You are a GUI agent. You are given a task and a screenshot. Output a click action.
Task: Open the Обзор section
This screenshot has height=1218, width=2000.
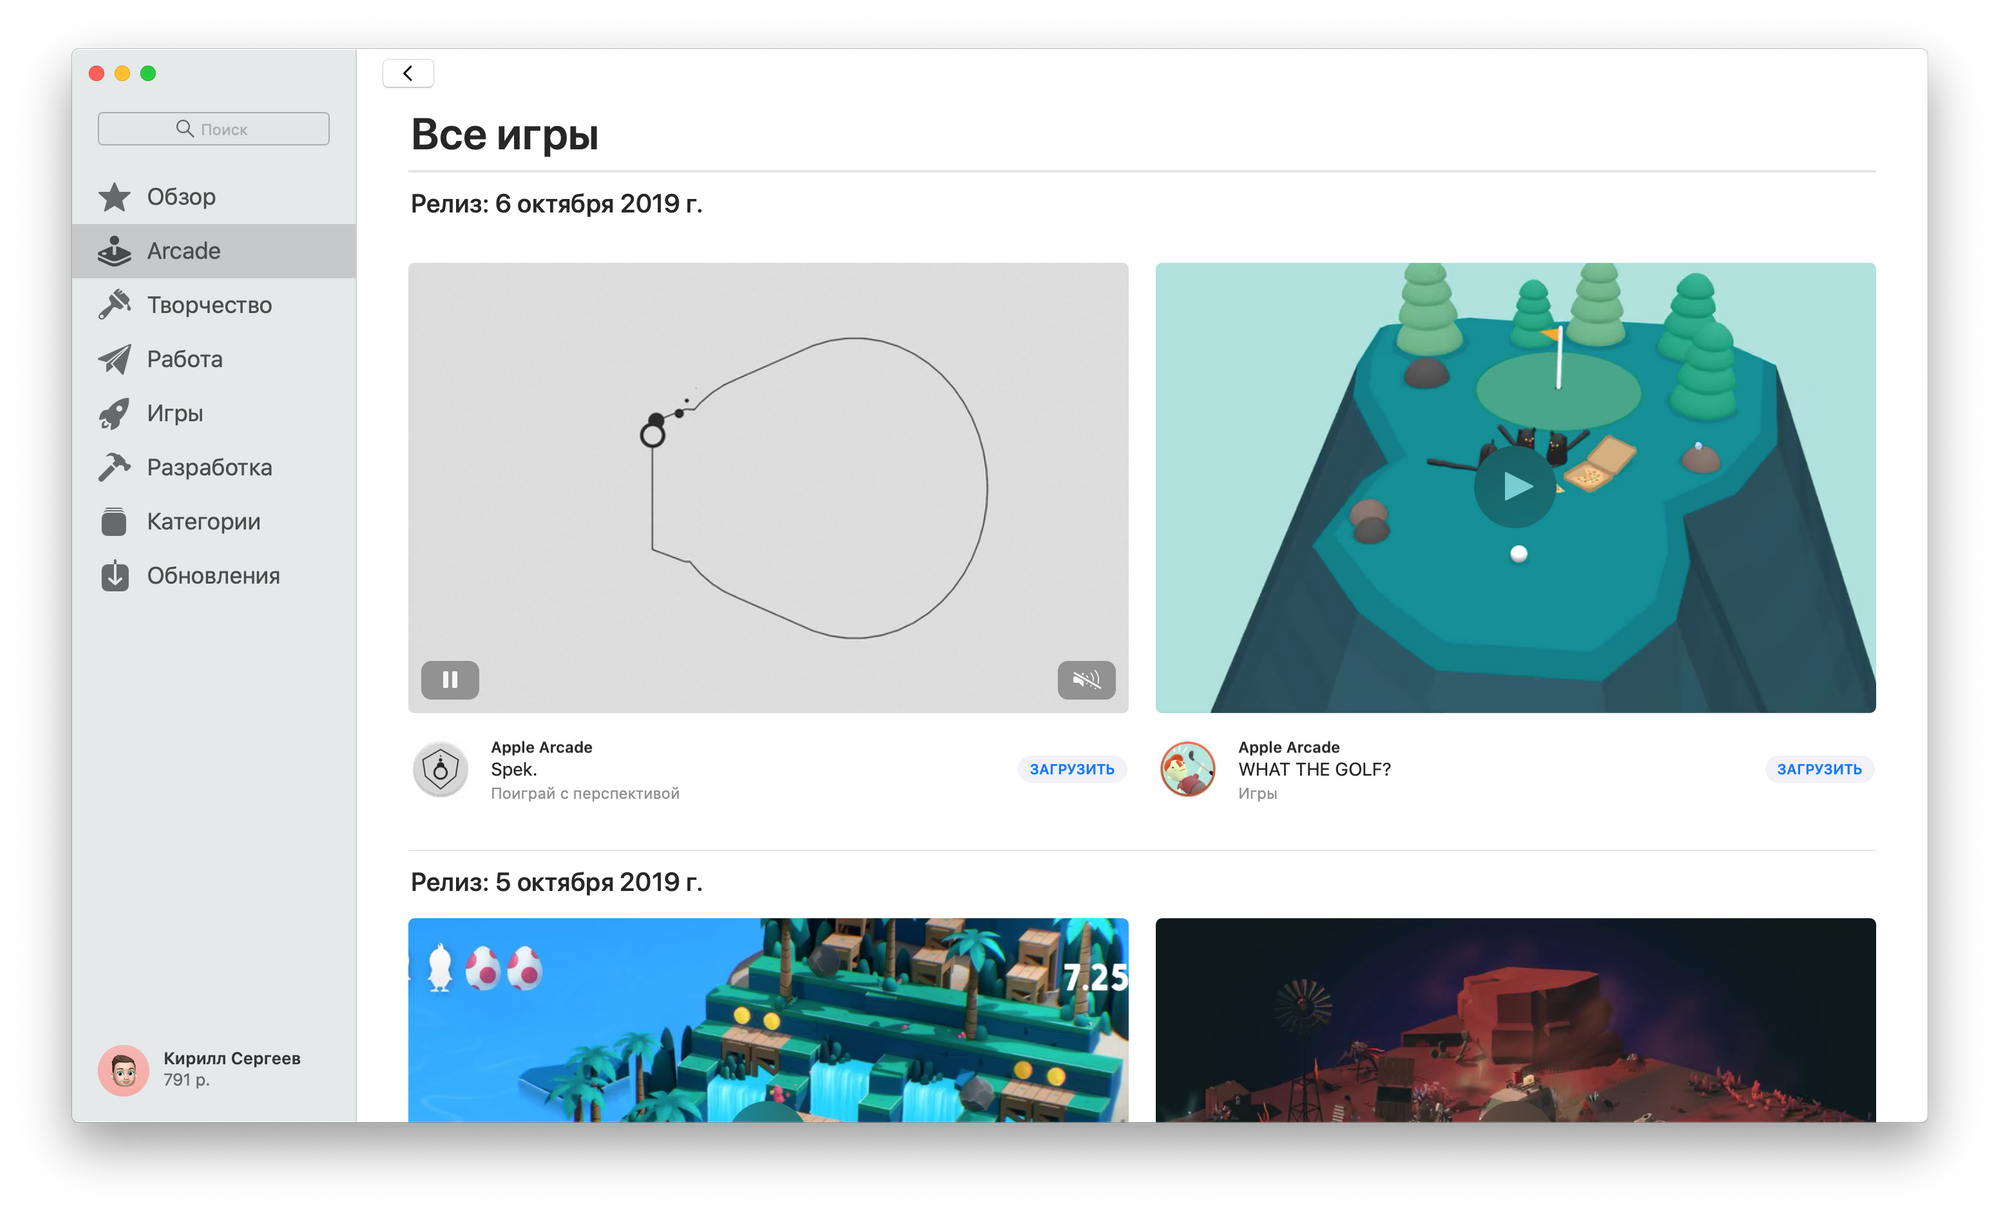coord(214,197)
